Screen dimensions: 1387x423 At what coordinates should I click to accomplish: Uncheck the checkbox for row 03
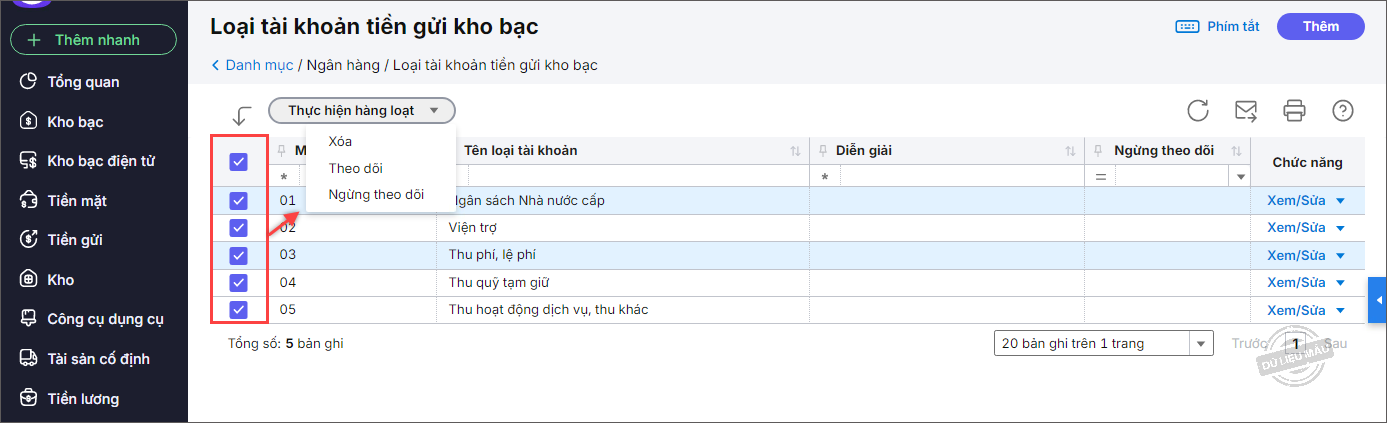(239, 255)
